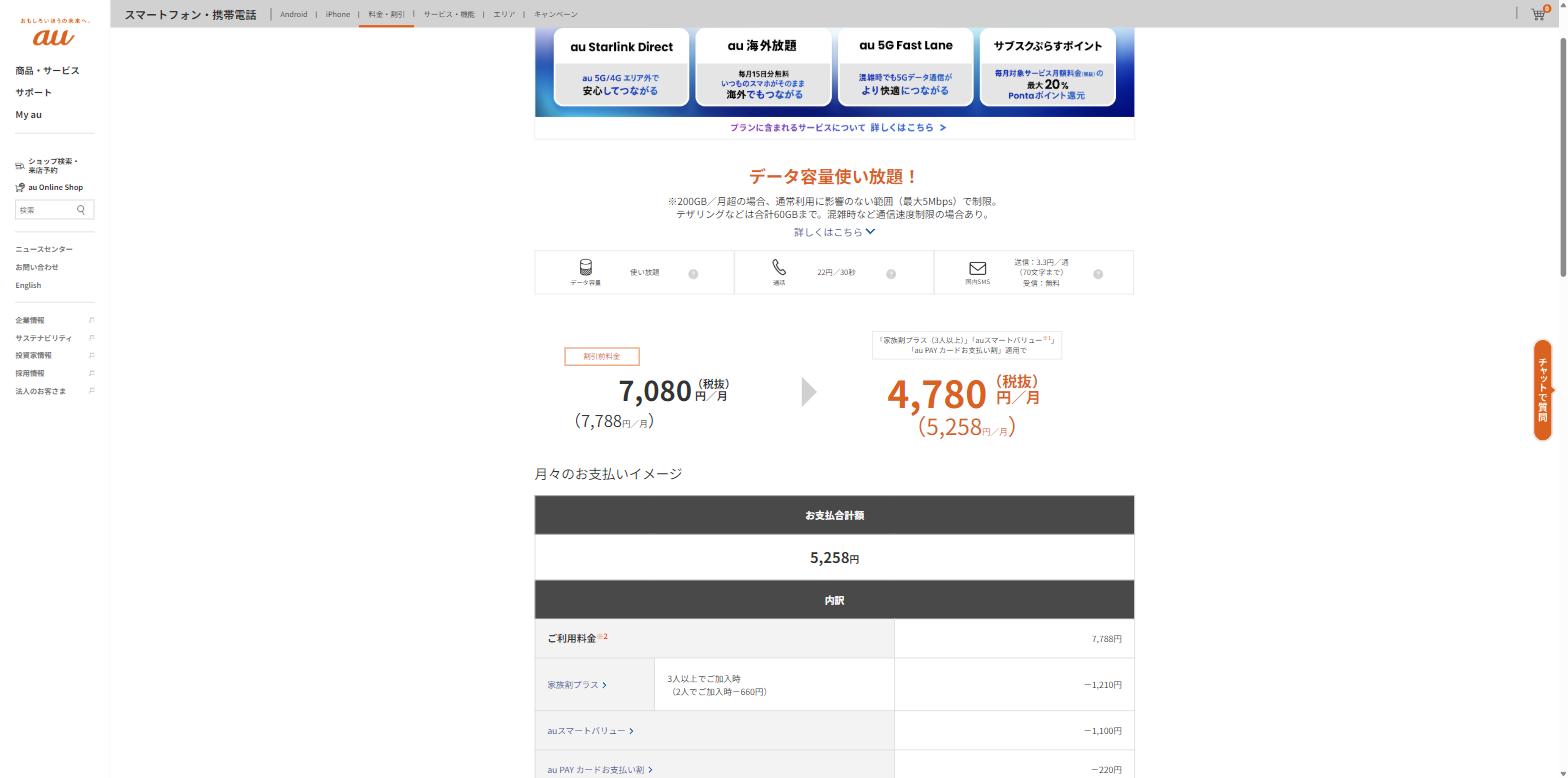The image size is (1568, 778).
Task: Open サポート sidebar menu
Action: [33, 92]
